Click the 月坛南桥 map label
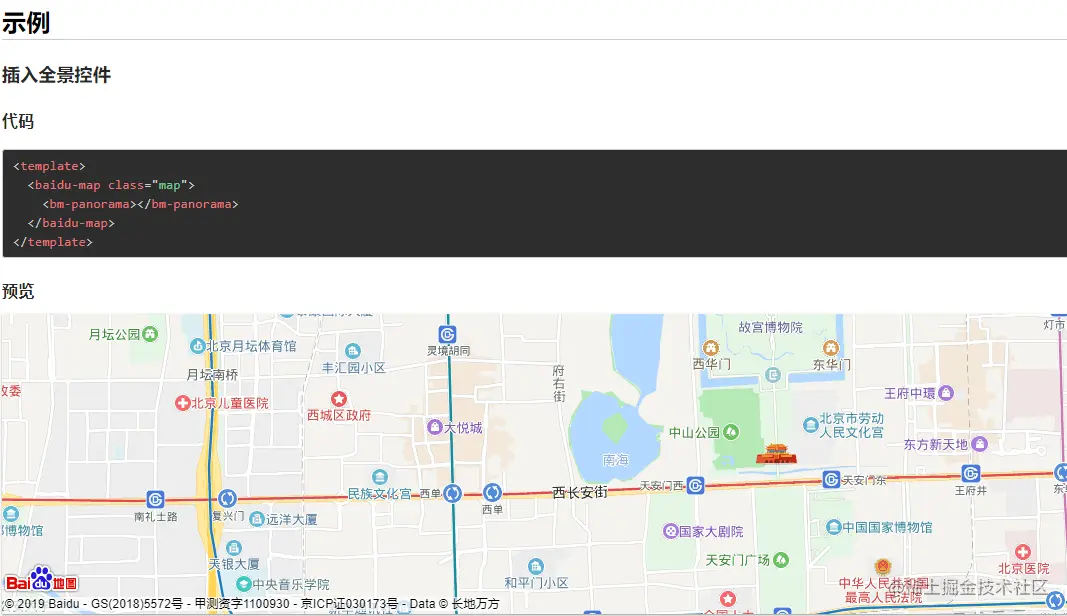 pos(212,374)
